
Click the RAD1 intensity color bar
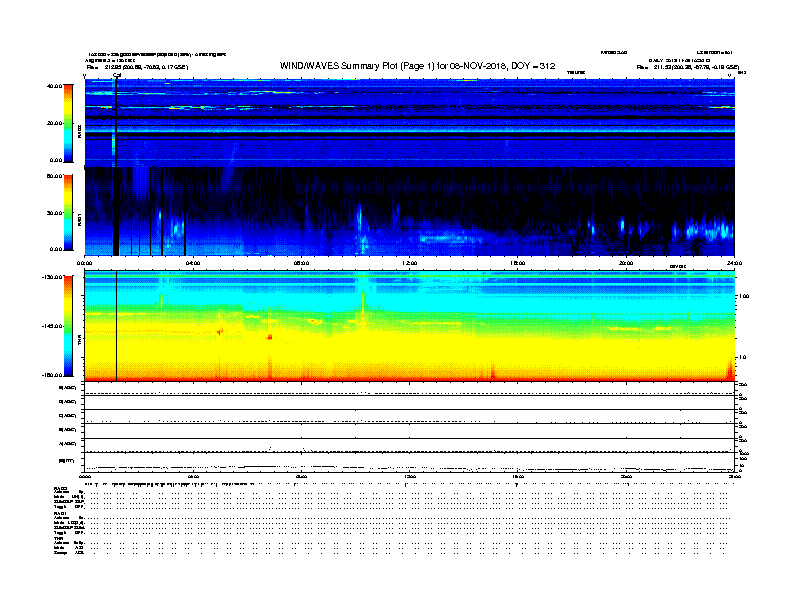[x=68, y=212]
